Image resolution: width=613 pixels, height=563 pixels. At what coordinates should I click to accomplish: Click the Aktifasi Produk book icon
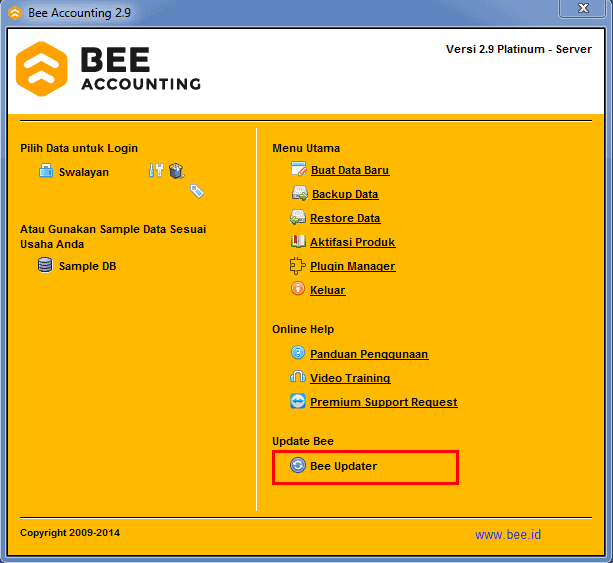tap(298, 241)
